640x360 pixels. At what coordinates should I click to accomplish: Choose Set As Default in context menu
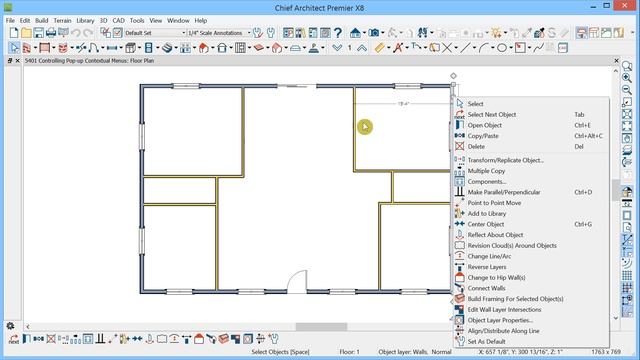[x=531, y=342]
